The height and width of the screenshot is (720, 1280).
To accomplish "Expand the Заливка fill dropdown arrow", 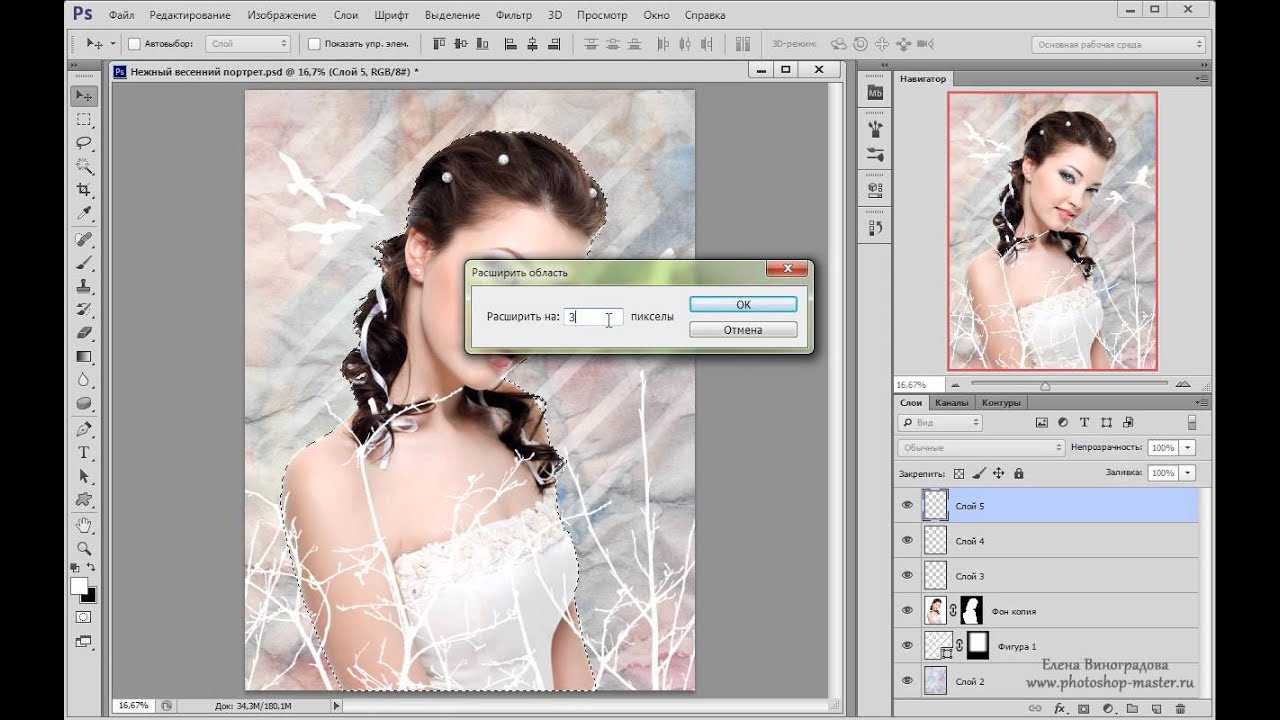I will (1188, 473).
